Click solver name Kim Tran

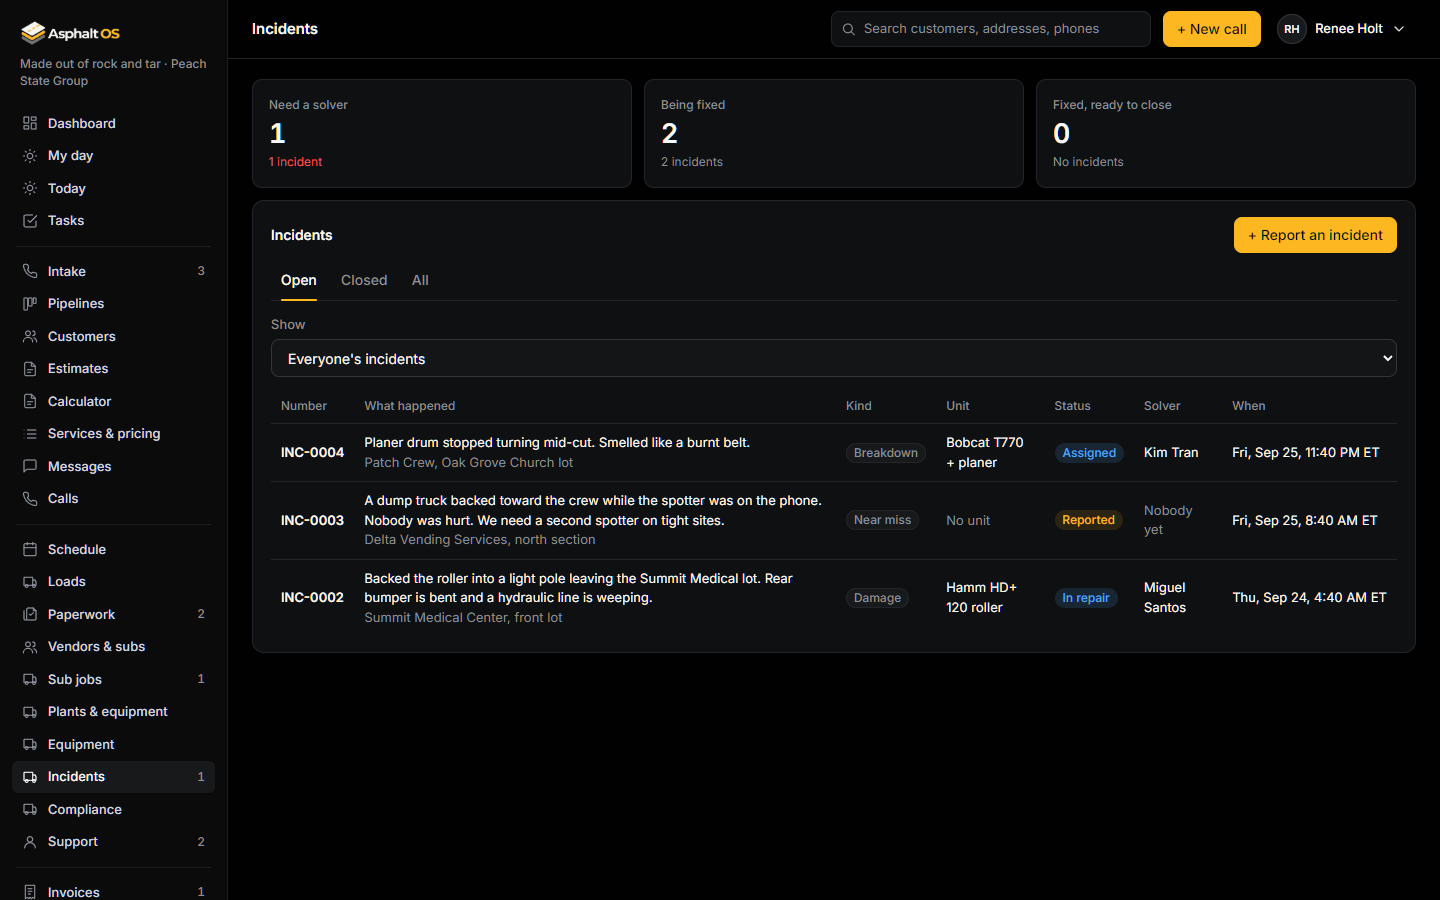pos(1171,452)
